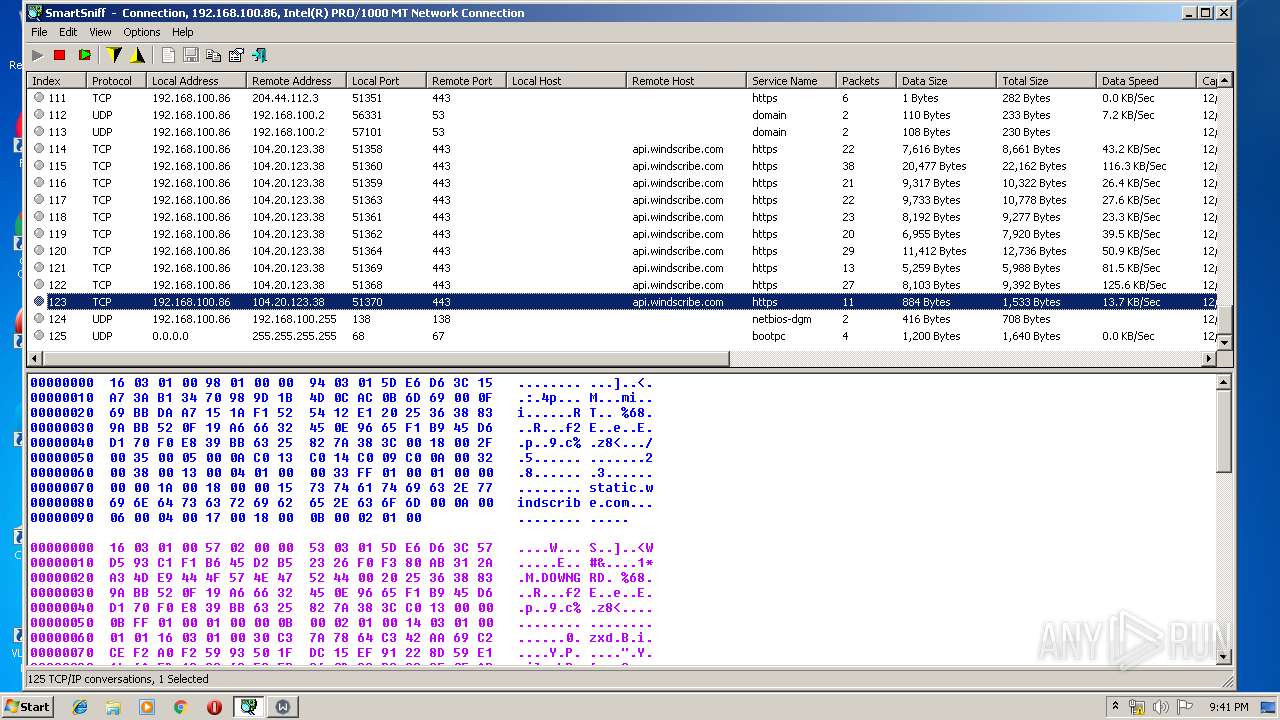
Task: Click the Exit door icon in toolbar
Action: click(259, 55)
